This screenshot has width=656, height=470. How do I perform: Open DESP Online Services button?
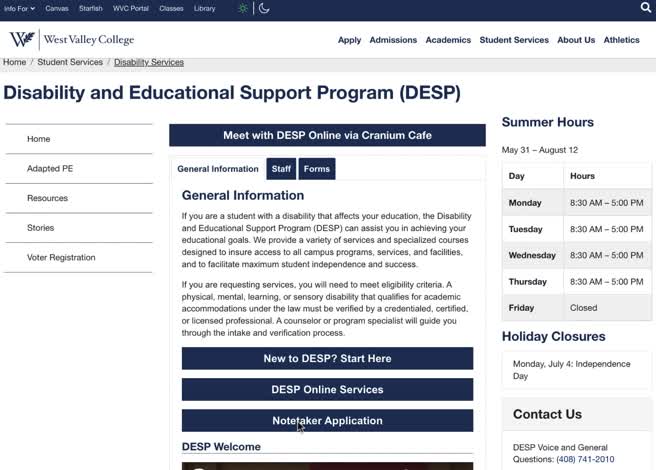pos(327,389)
